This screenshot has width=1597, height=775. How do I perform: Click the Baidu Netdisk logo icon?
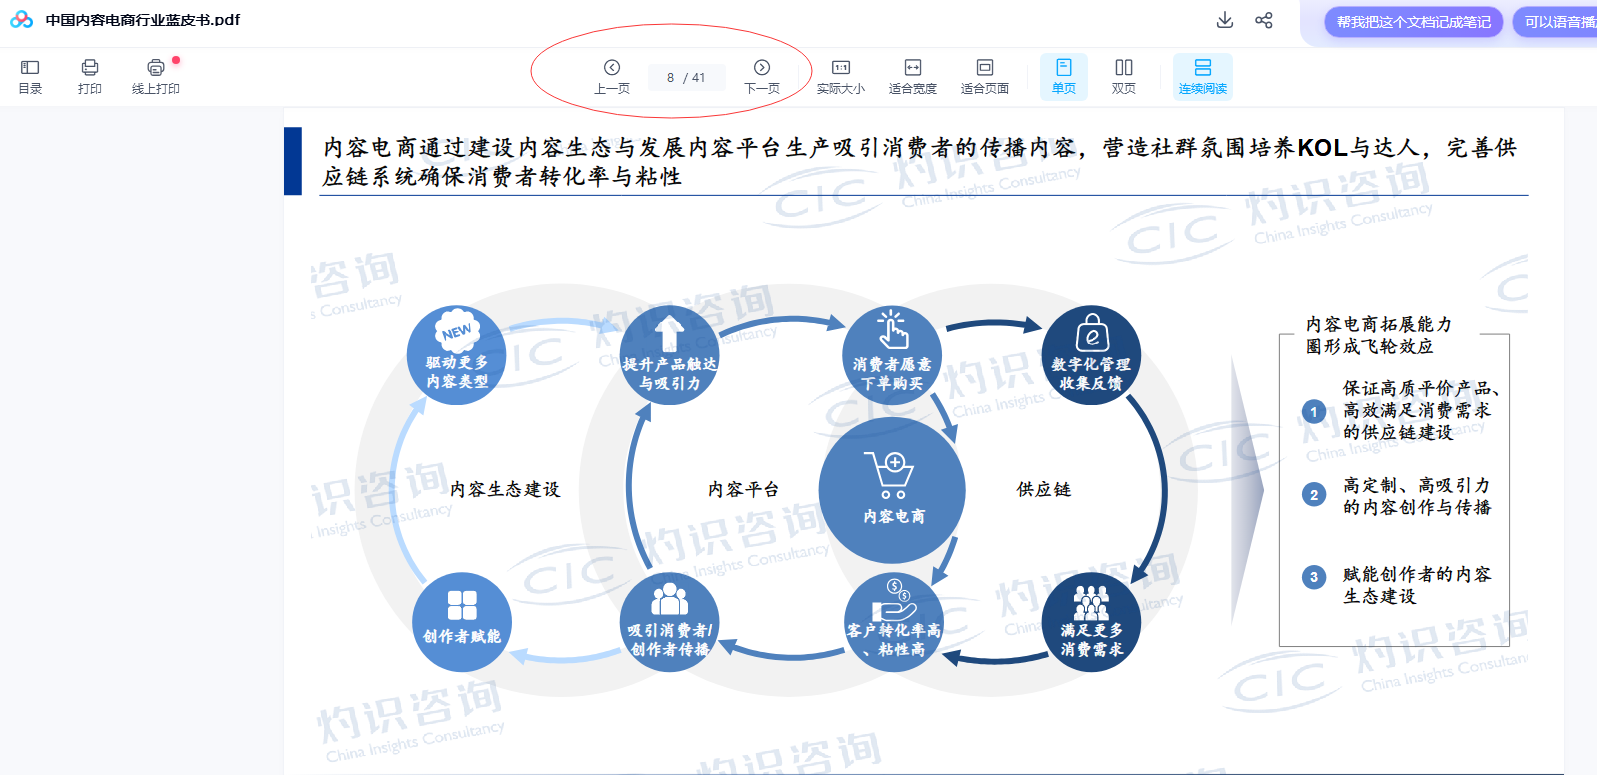coord(22,20)
